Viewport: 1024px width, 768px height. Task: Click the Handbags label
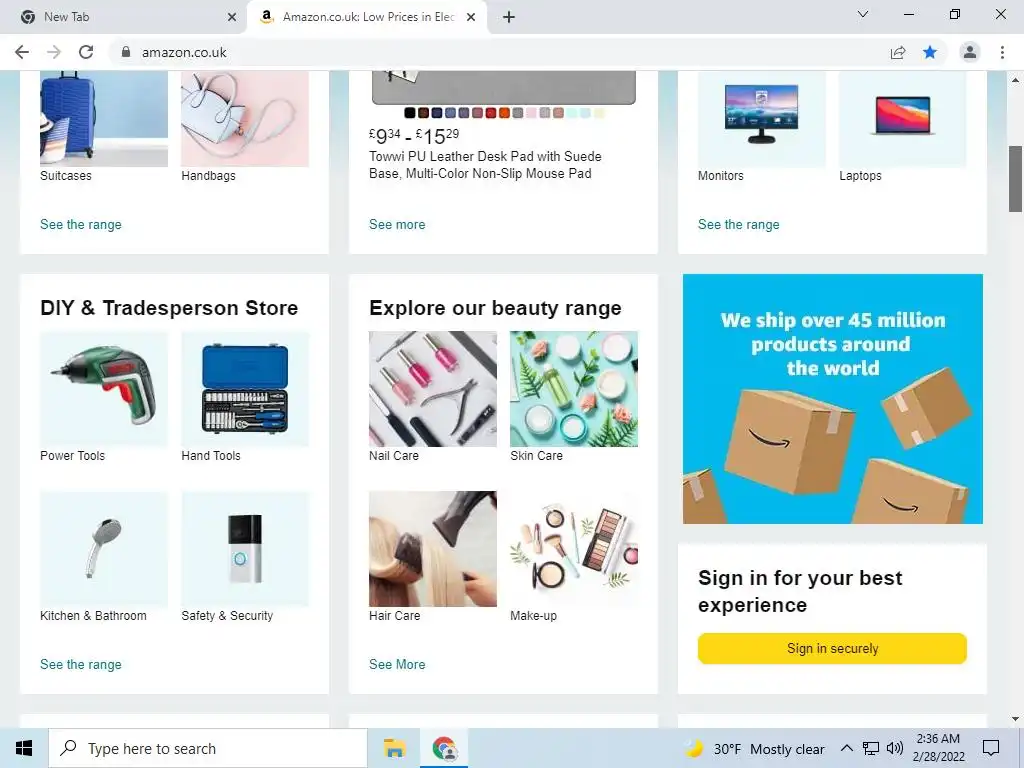pyautogui.click(x=208, y=176)
